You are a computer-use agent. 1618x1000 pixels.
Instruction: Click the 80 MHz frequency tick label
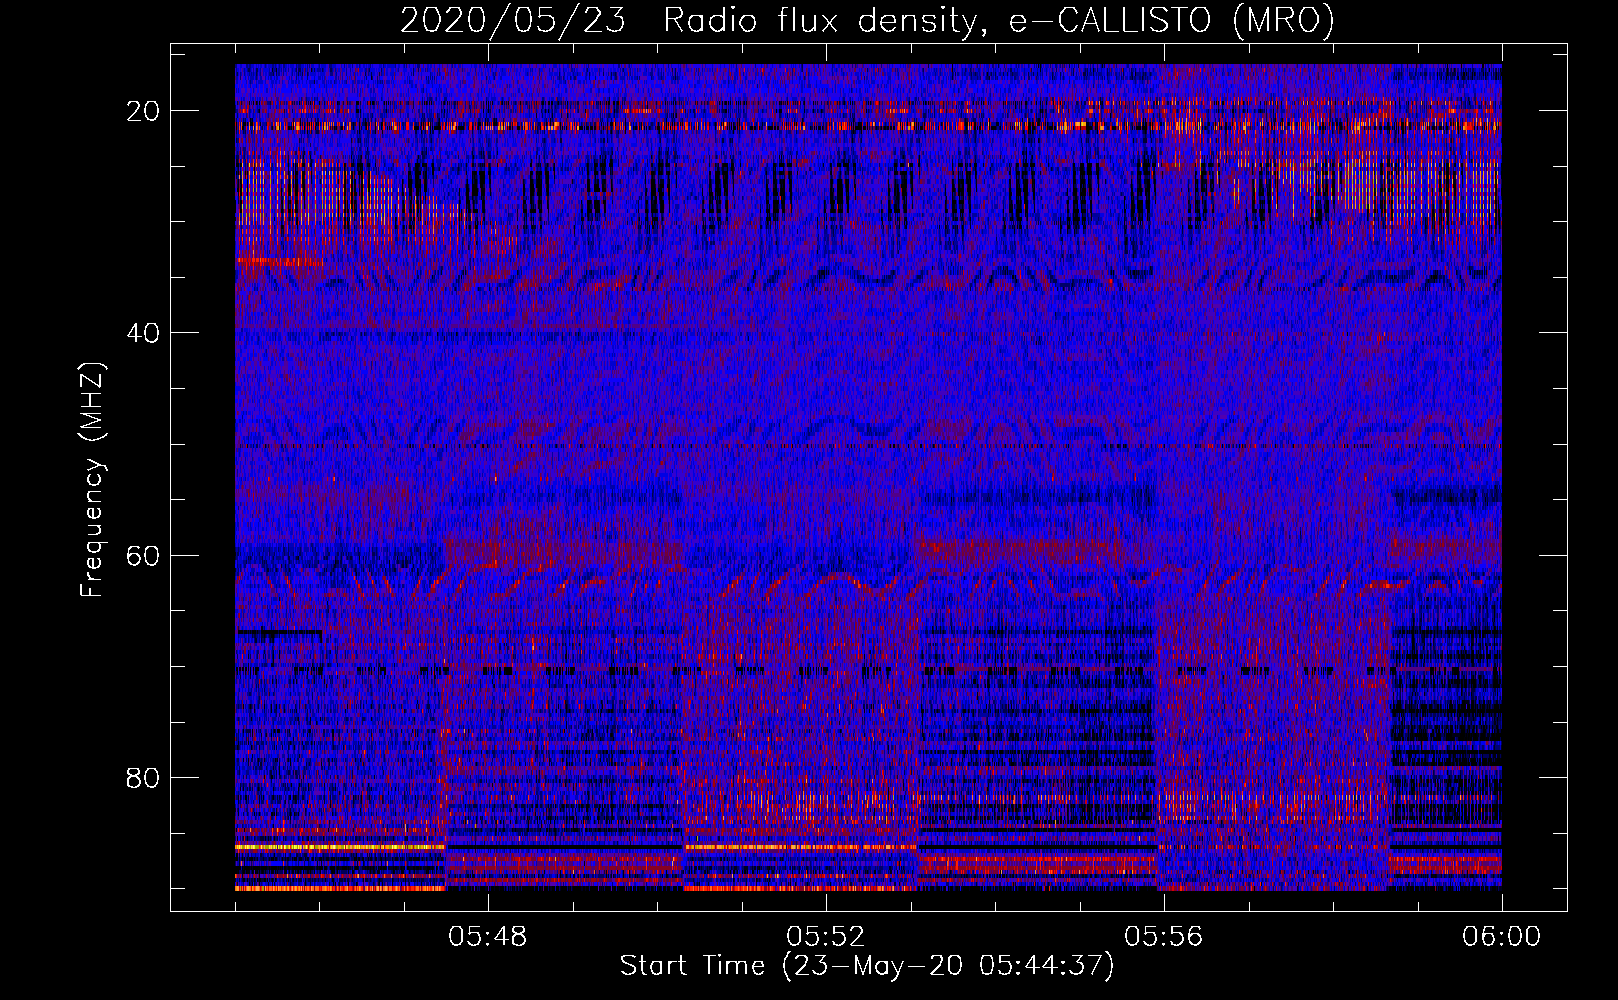coord(144,777)
